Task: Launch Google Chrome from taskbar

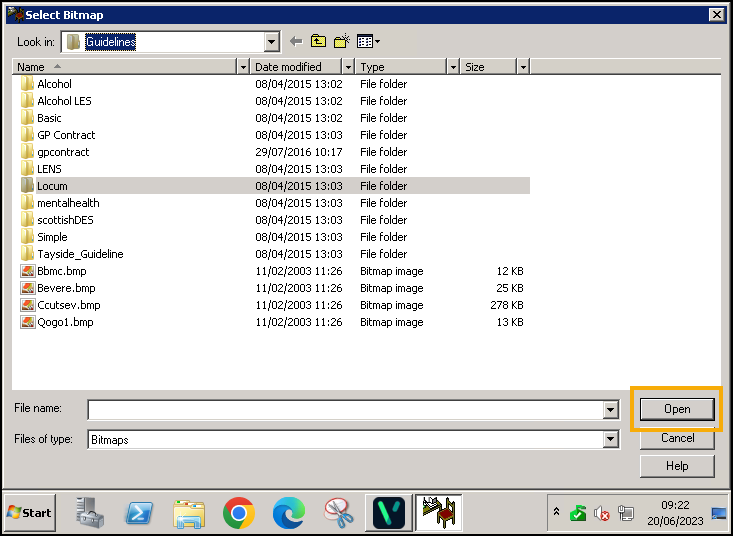Action: 238,513
